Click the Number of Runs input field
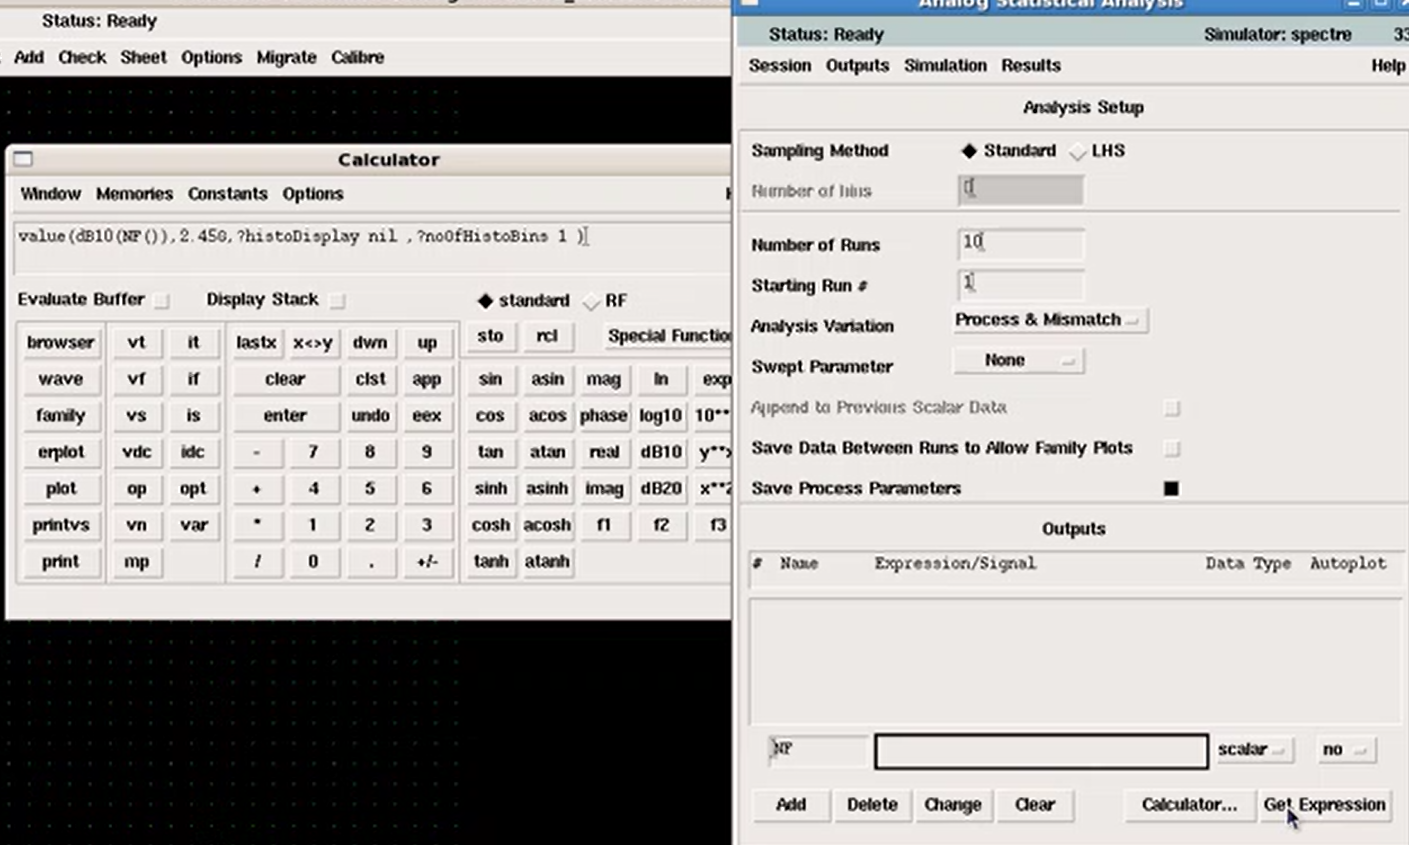This screenshot has height=845, width=1409. click(x=1020, y=243)
